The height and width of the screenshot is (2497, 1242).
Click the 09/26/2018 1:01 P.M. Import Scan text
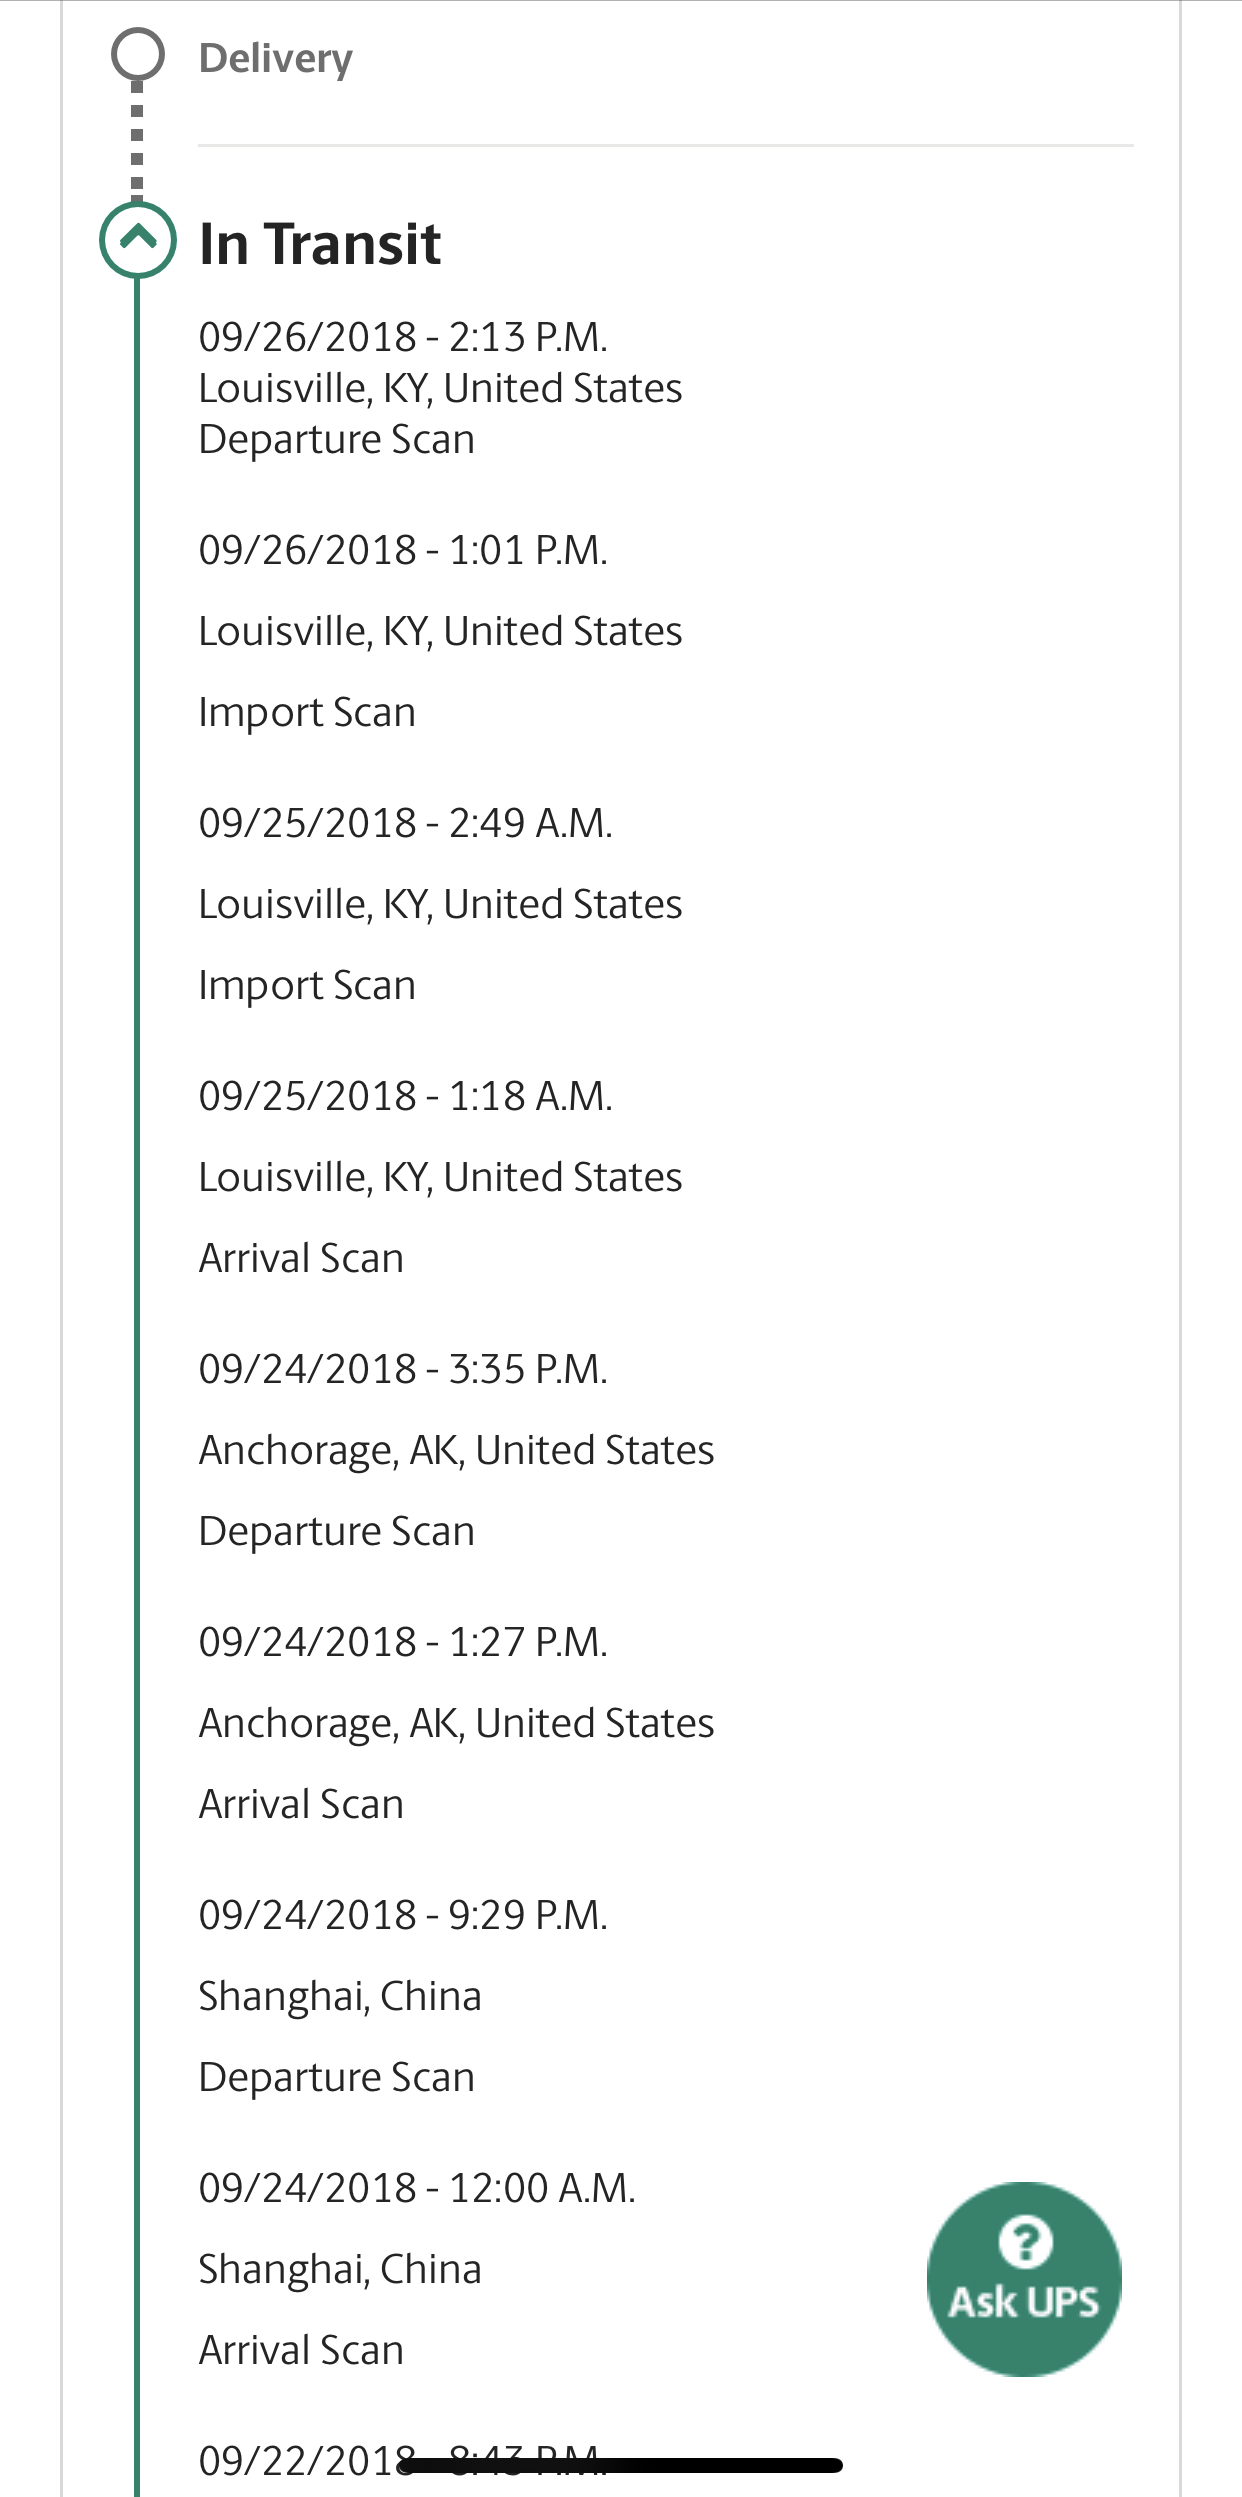306,712
